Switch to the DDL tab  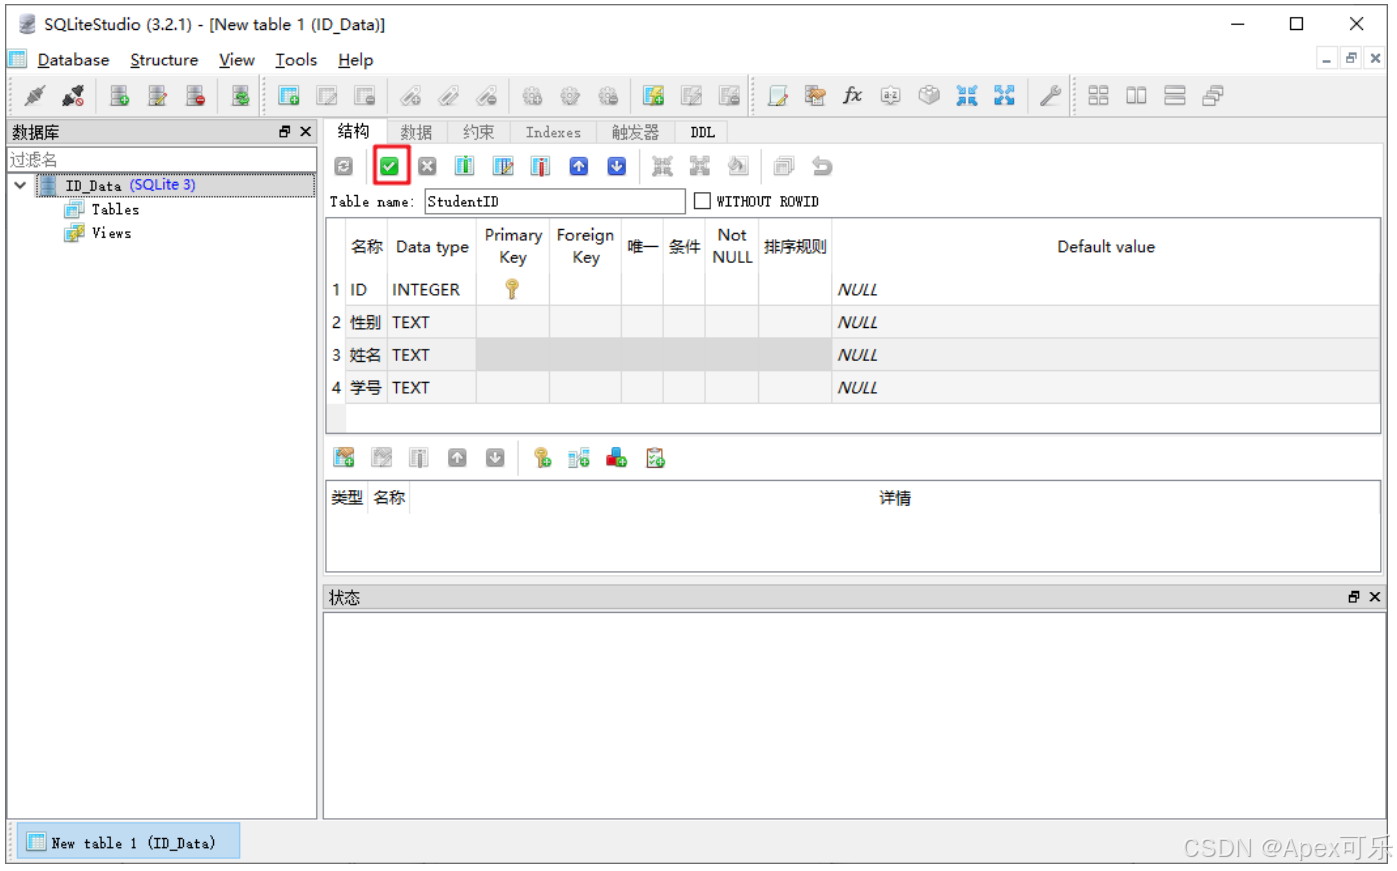702,132
